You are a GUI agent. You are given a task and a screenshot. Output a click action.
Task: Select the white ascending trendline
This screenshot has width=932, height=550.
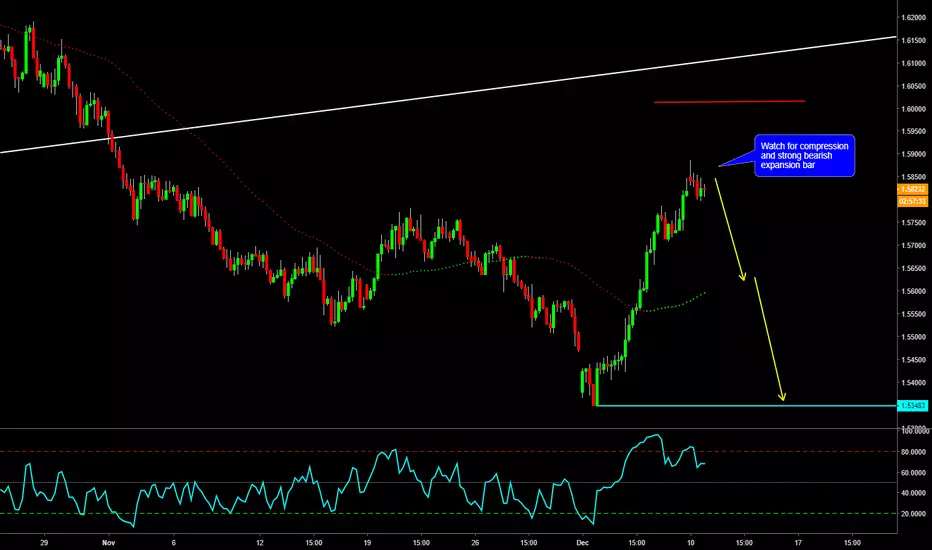click(448, 95)
